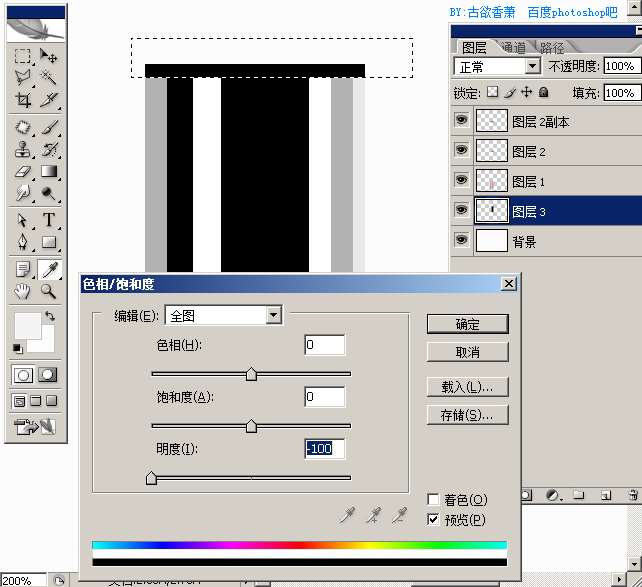This screenshot has height=587, width=642.
Task: Choose full screen with menu bar mode
Action: (x=36, y=401)
